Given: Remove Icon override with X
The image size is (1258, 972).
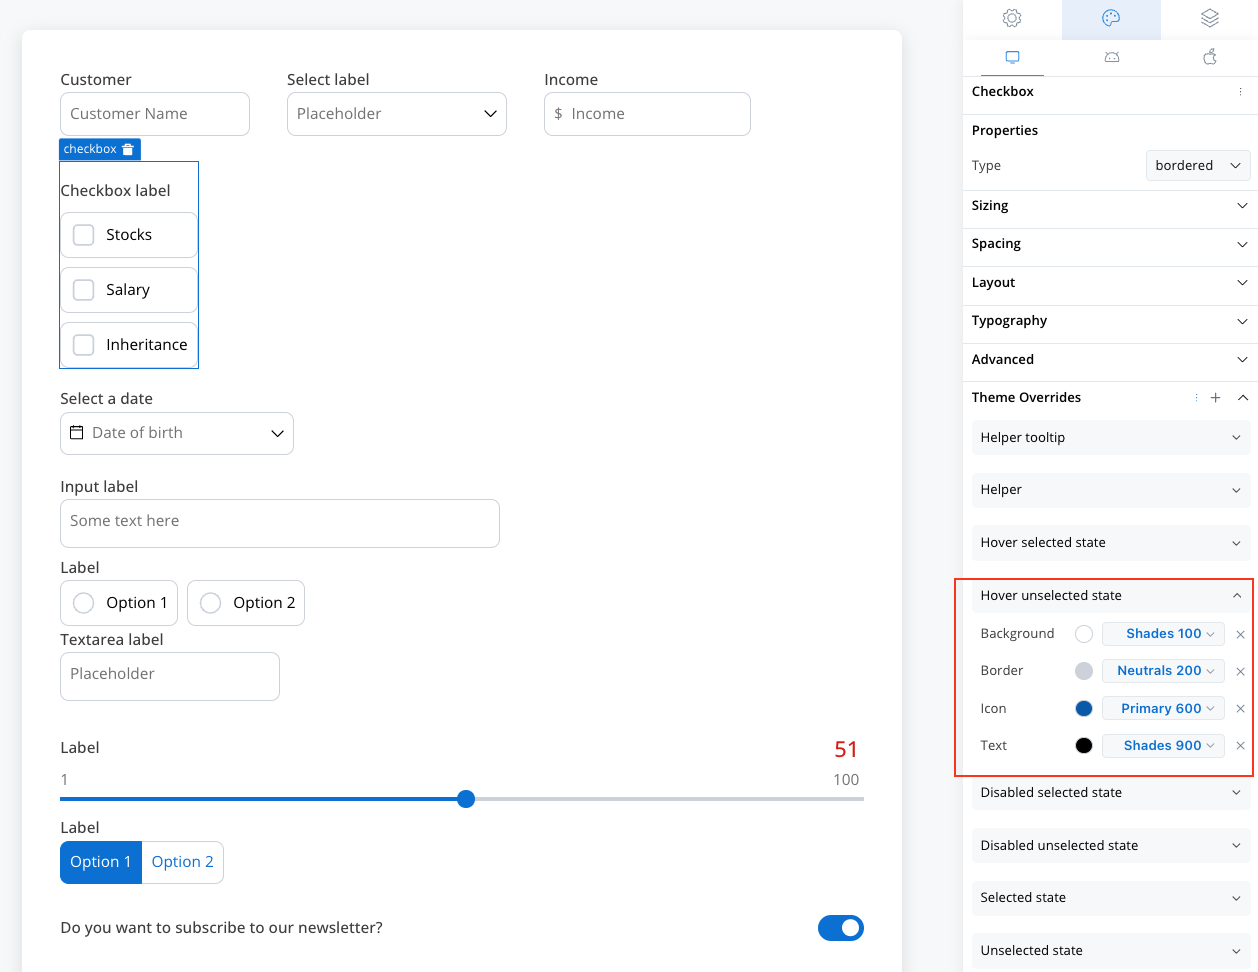Looking at the screenshot, I should tap(1240, 709).
